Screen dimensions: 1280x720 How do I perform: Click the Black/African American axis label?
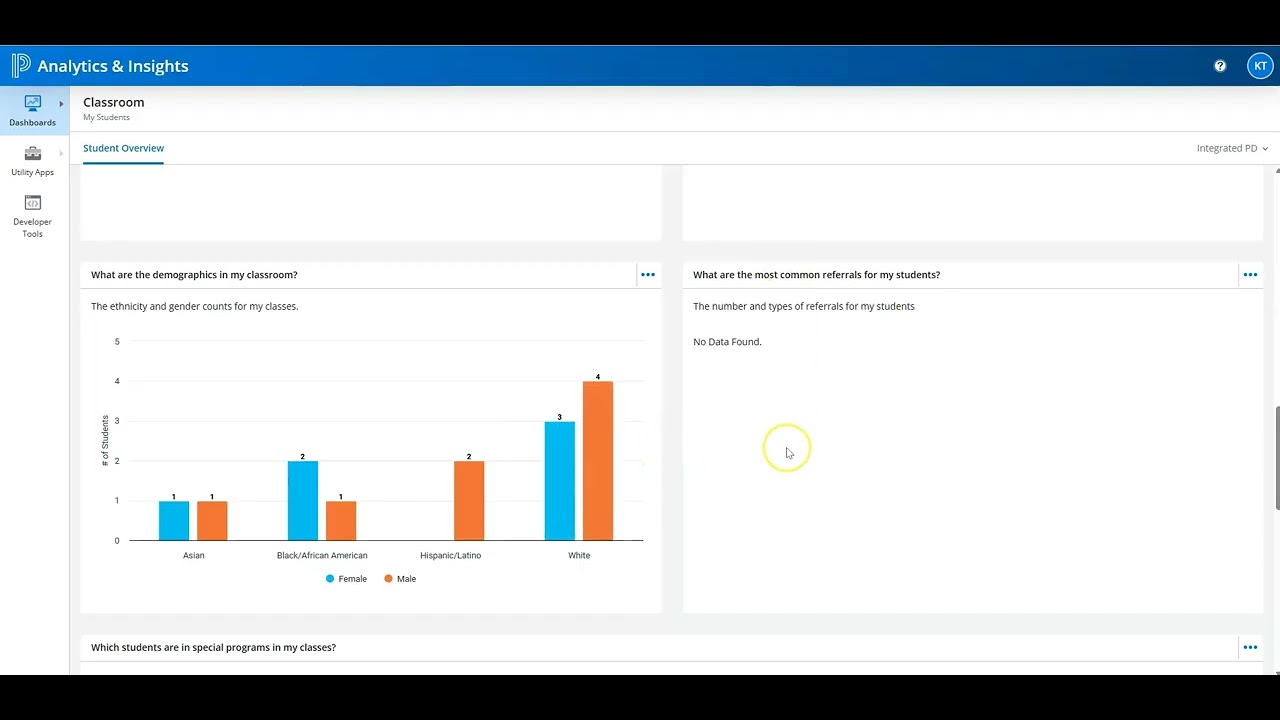[322, 556]
